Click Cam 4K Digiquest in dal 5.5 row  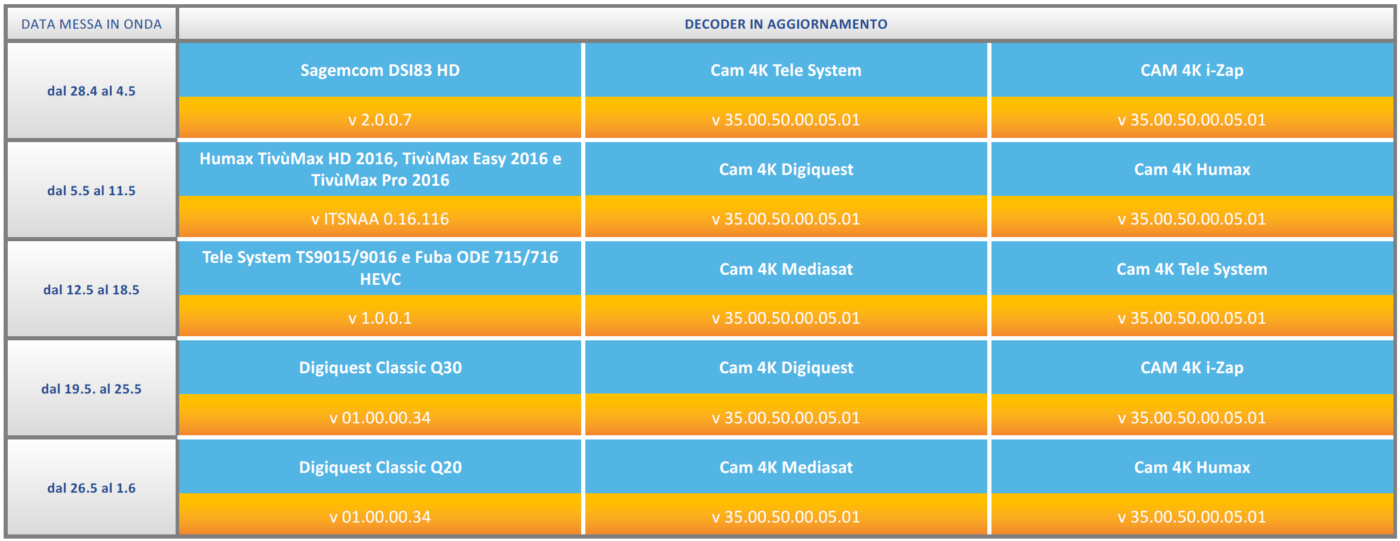[786, 169]
